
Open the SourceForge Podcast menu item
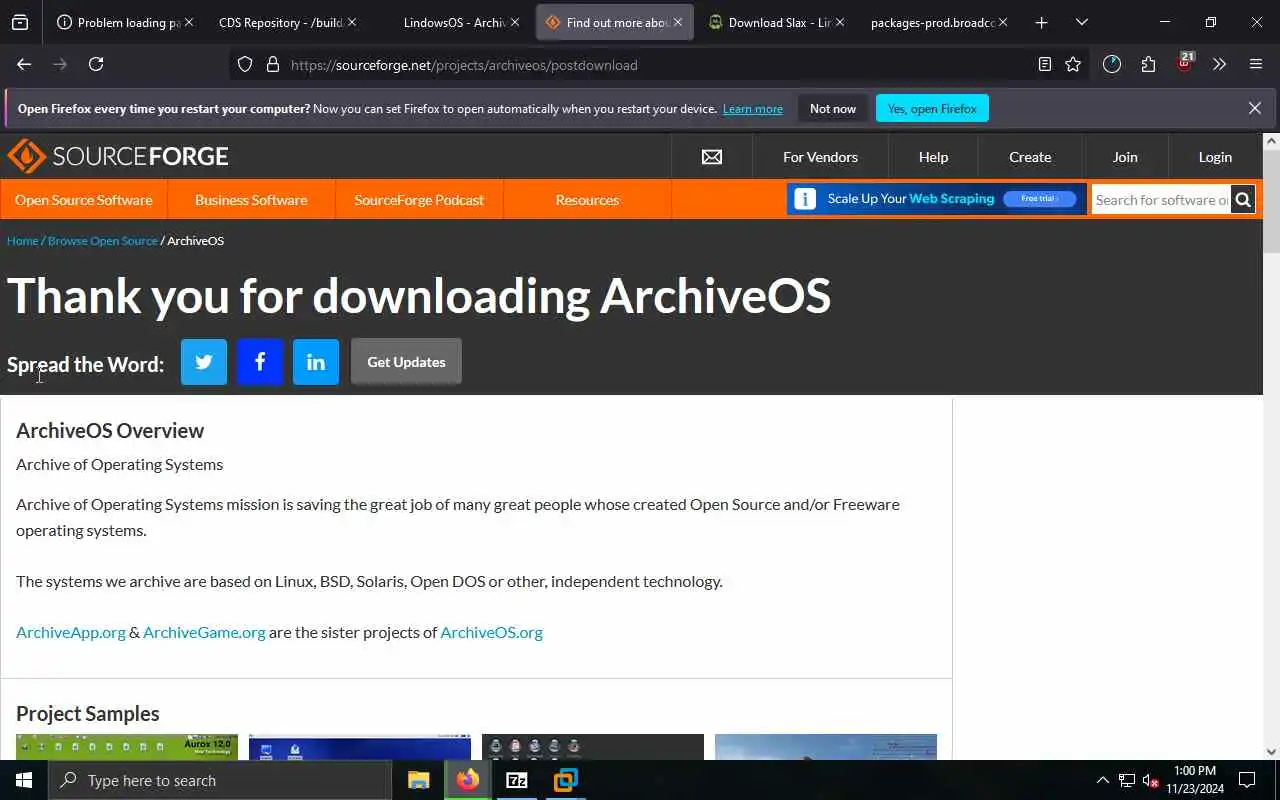[x=419, y=200]
